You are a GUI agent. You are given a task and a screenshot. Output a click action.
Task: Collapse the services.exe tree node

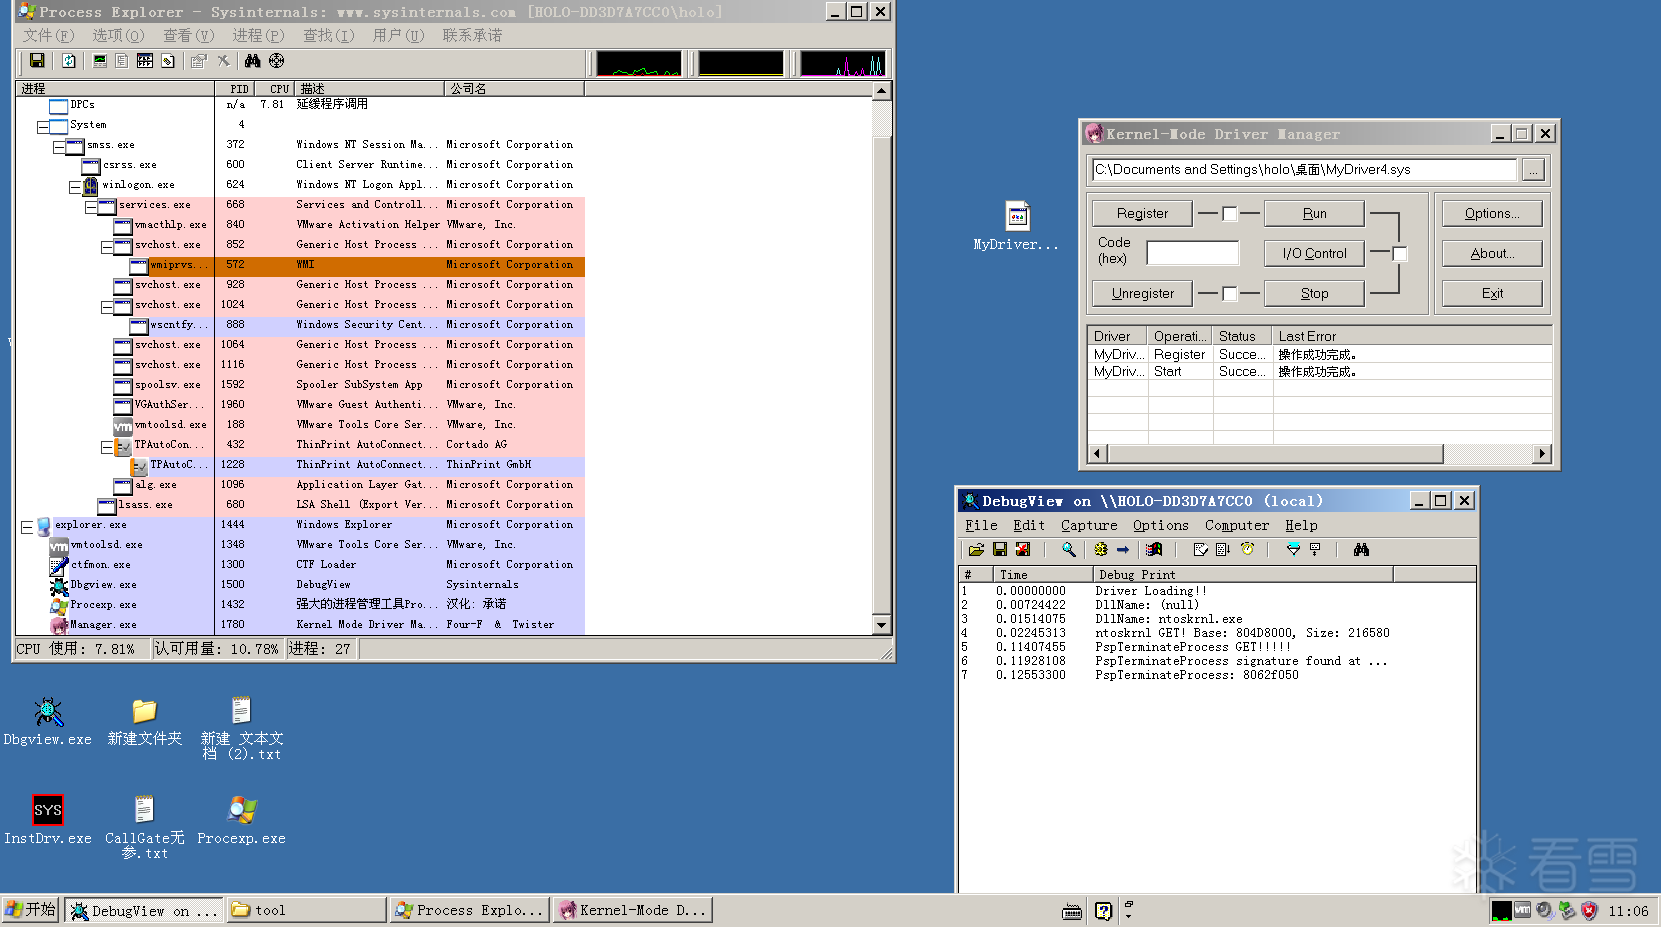coord(91,206)
